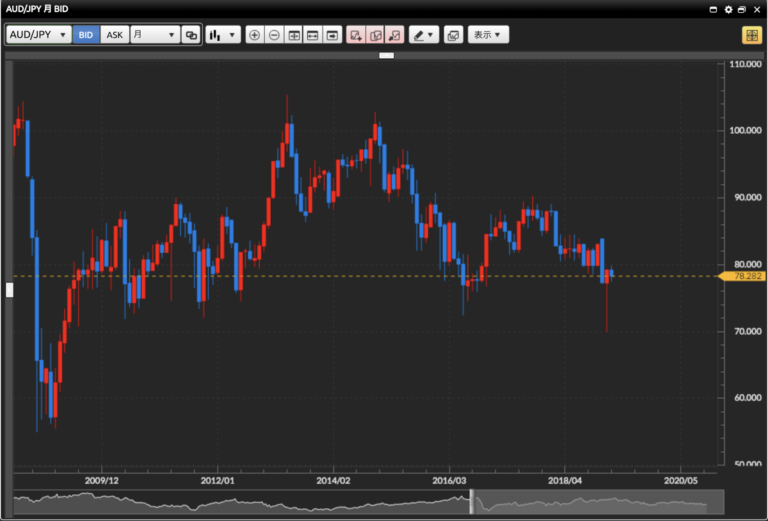Viewport: 768px width, 521px height.
Task: Click the pink add-order chart icon
Action: click(x=356, y=35)
